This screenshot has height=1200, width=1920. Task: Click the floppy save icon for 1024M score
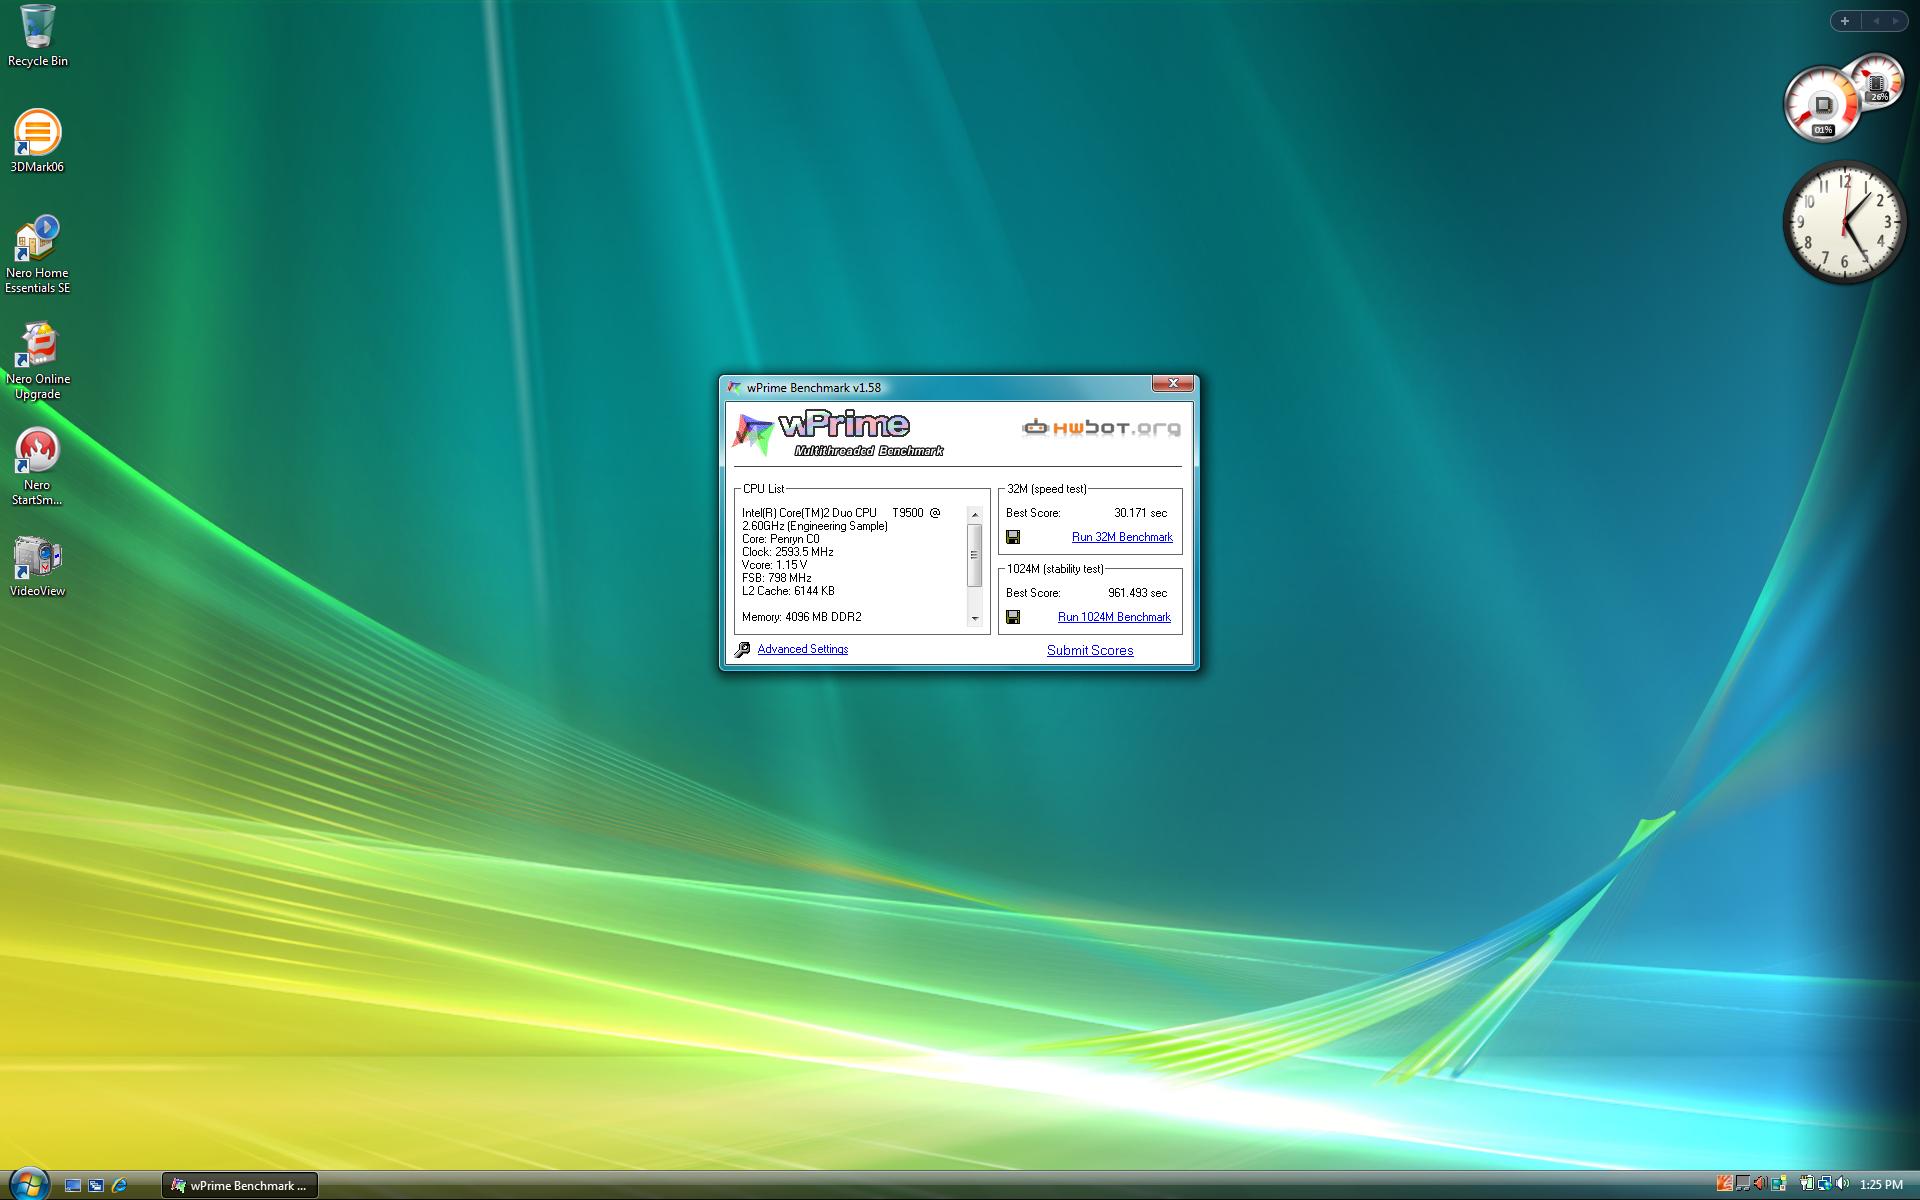[x=1013, y=617]
